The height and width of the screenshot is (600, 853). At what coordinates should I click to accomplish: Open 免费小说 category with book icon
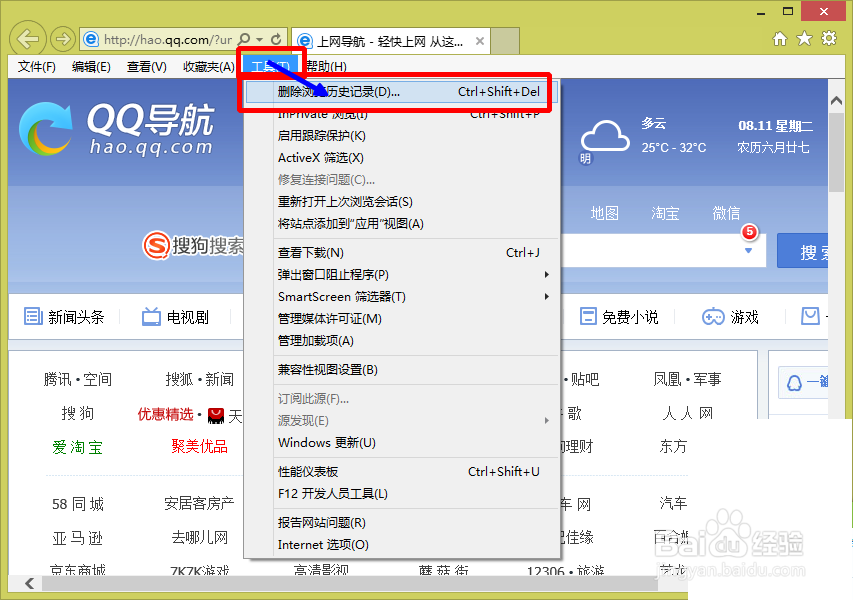[x=619, y=317]
